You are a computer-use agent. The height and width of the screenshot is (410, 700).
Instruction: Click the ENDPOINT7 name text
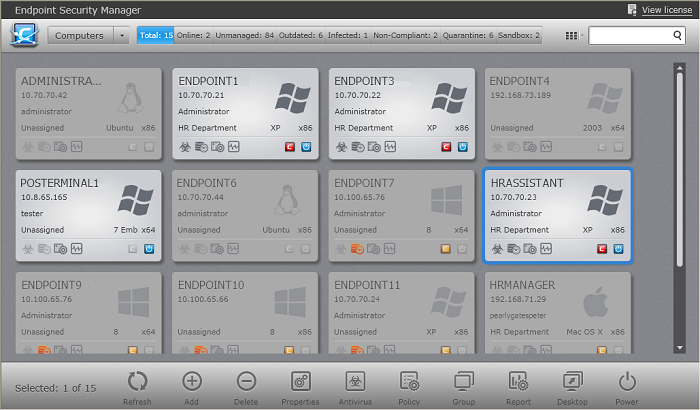pos(364,183)
